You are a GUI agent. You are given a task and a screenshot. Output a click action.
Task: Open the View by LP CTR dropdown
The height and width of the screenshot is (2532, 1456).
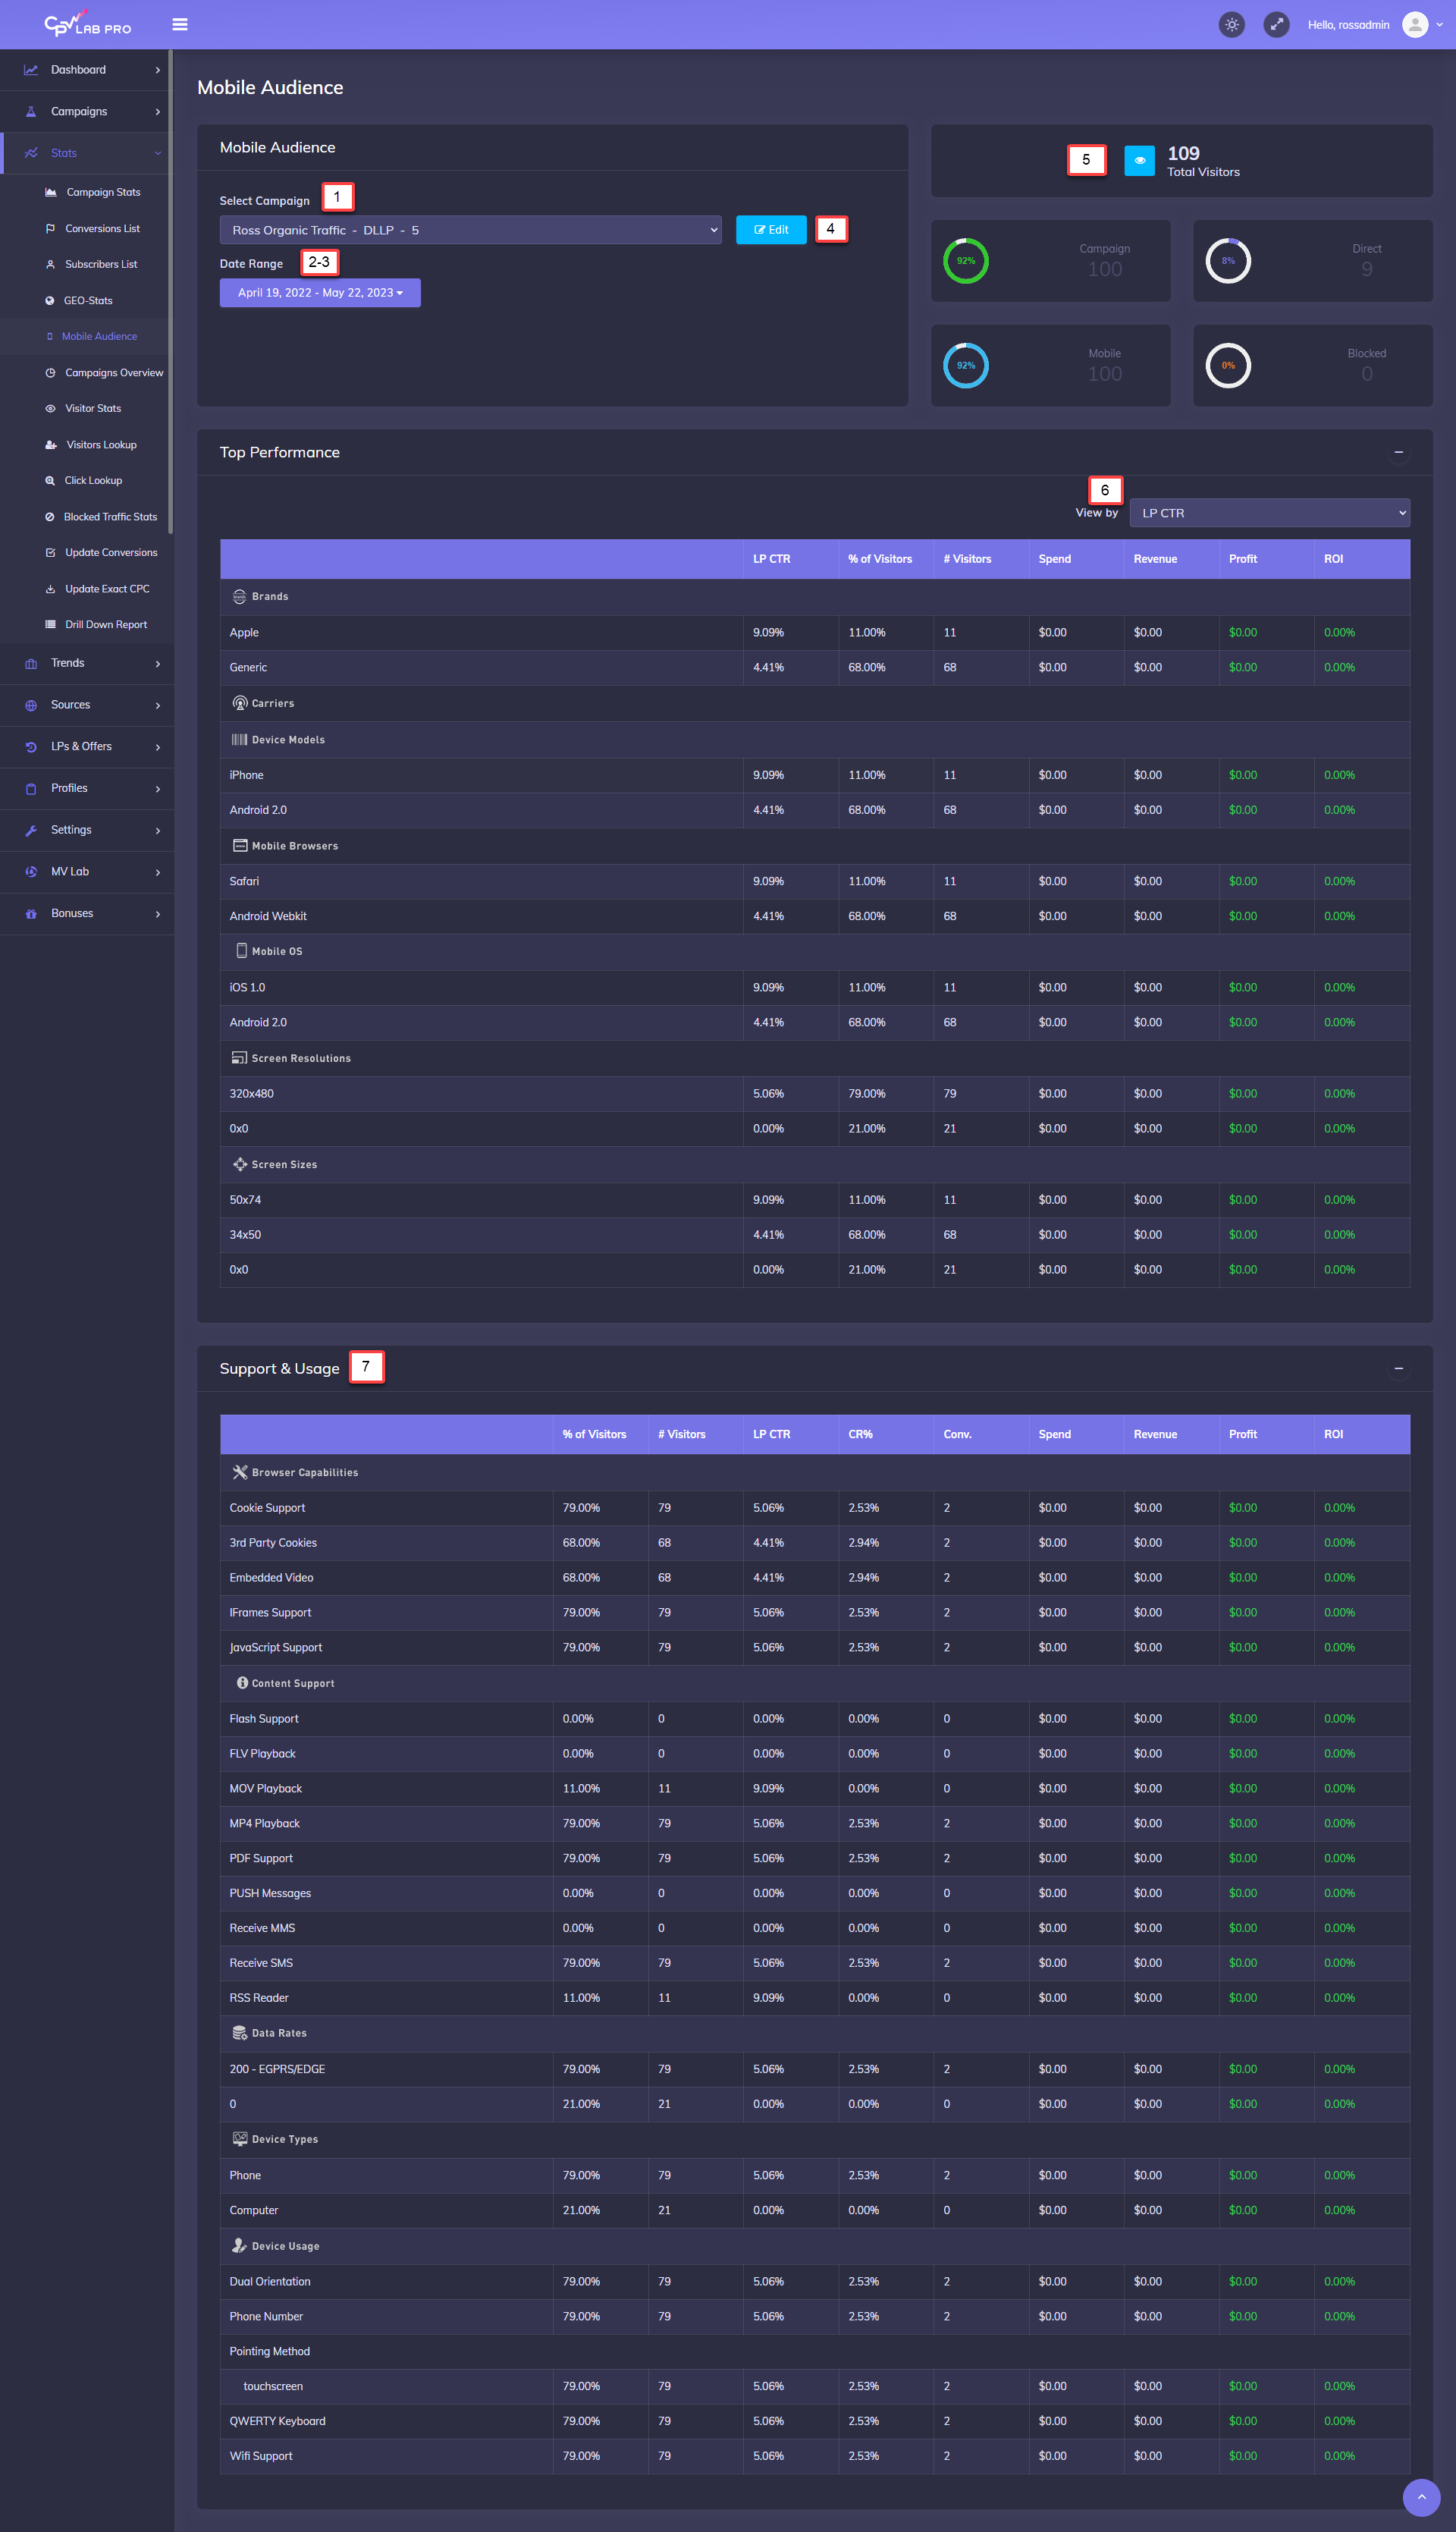pyautogui.click(x=1269, y=513)
